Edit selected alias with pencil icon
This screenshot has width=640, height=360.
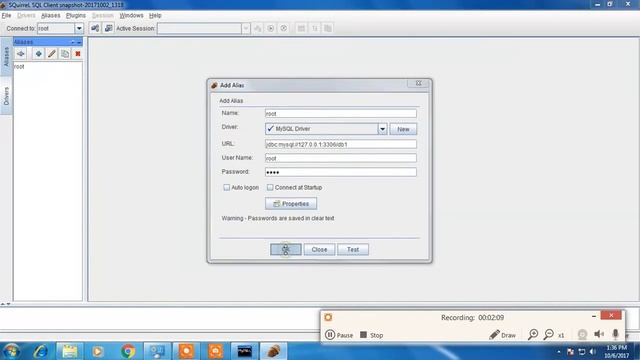pyautogui.click(x=51, y=54)
